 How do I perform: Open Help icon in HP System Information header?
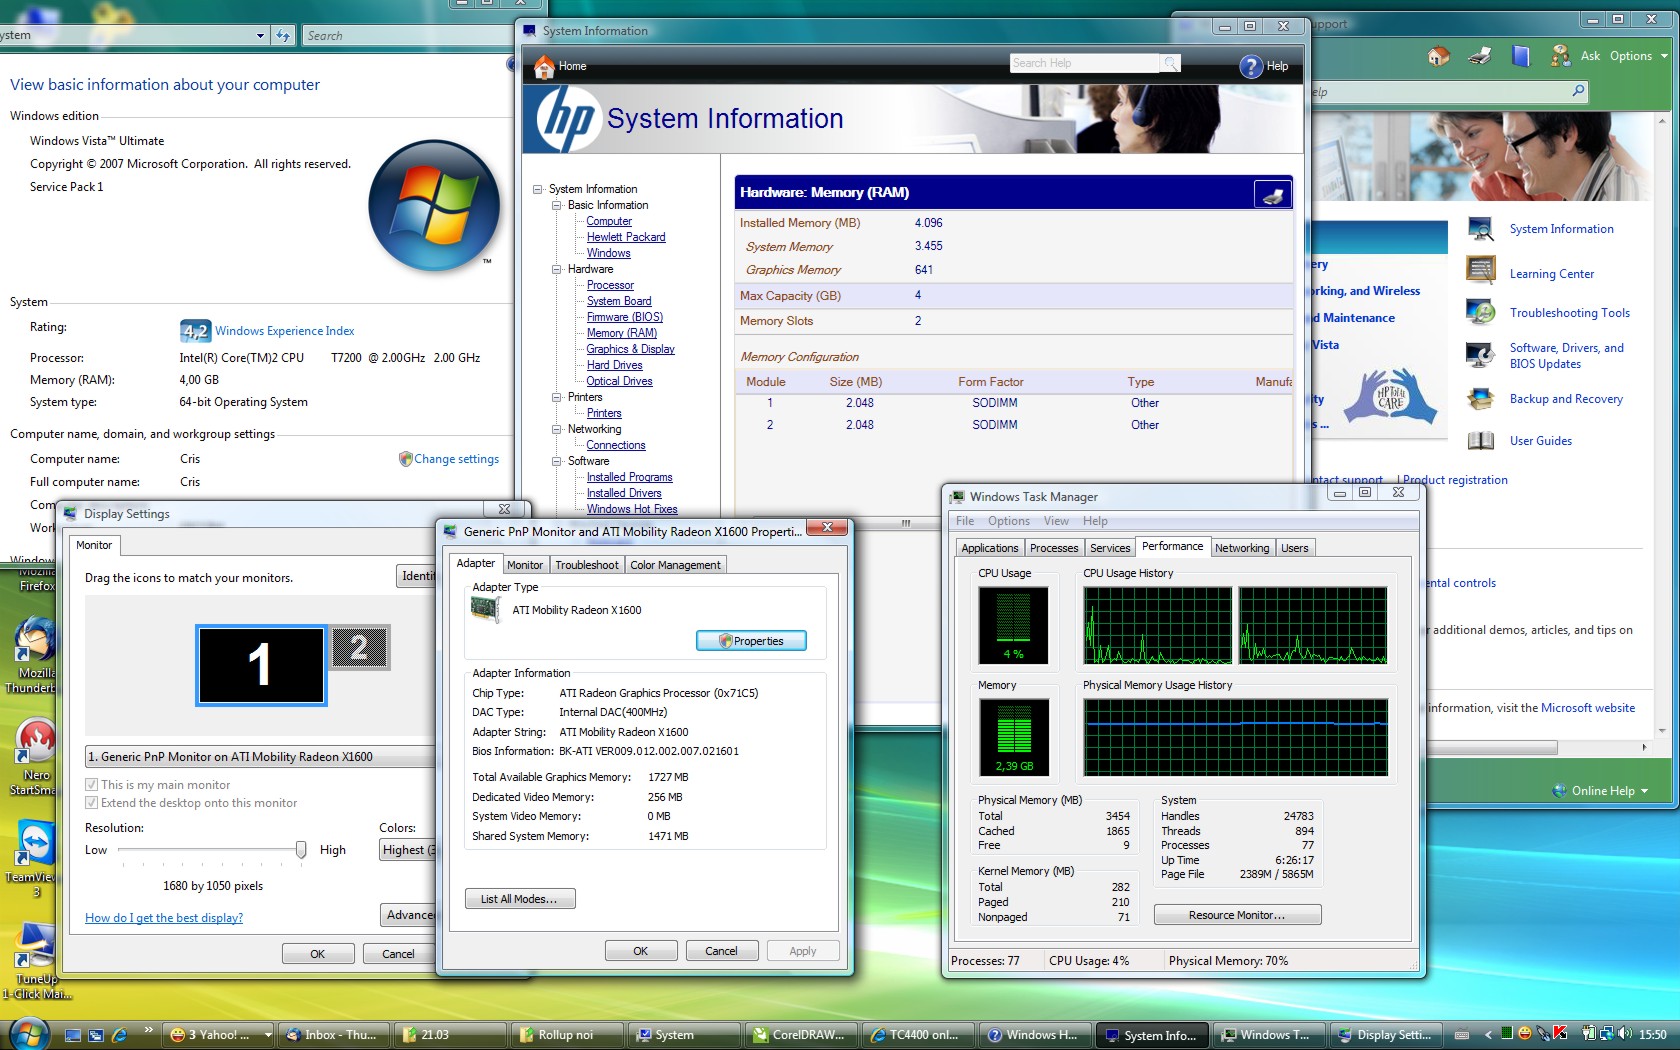[1251, 66]
